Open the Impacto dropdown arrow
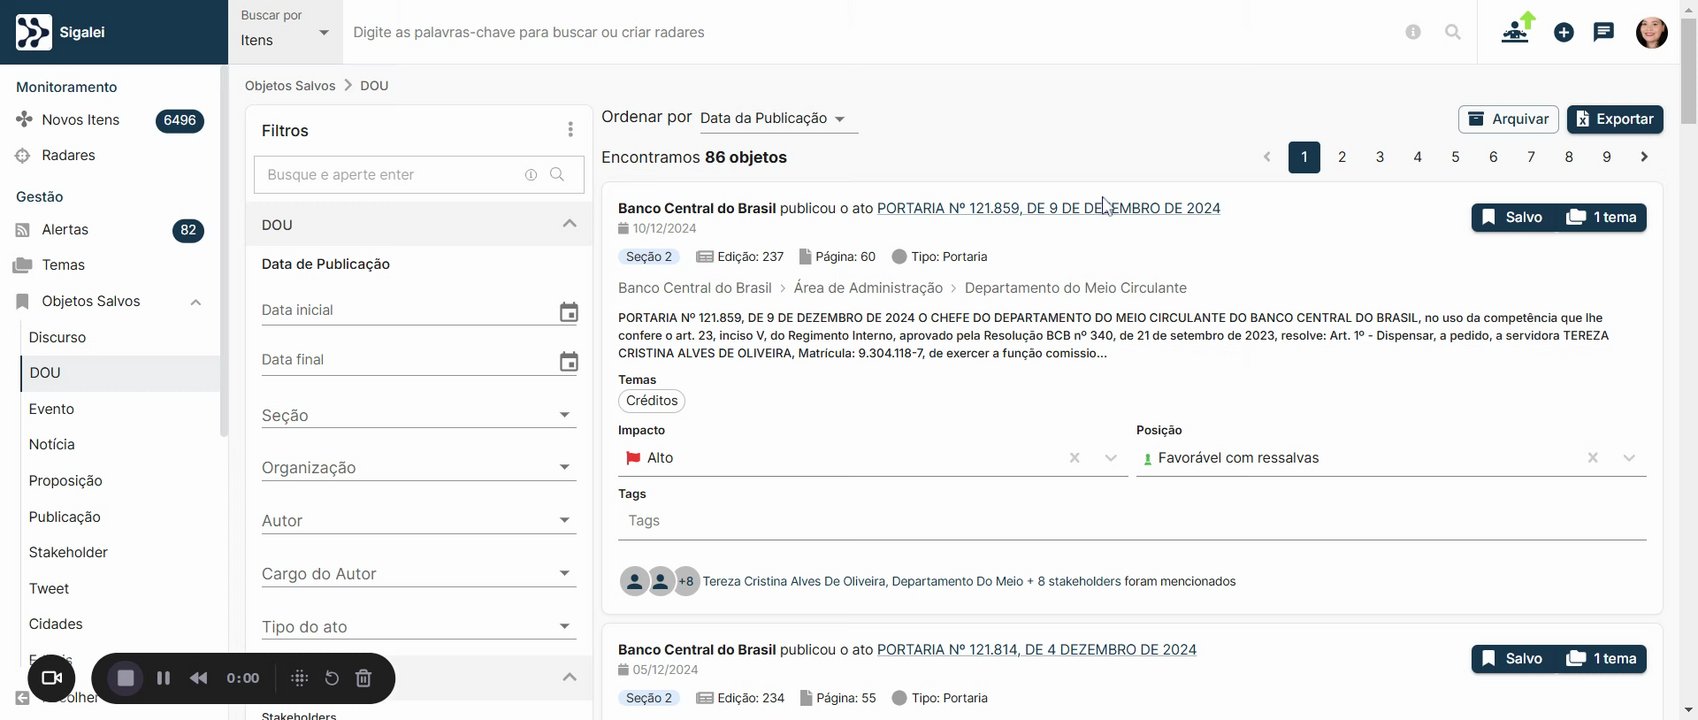 click(x=1111, y=458)
